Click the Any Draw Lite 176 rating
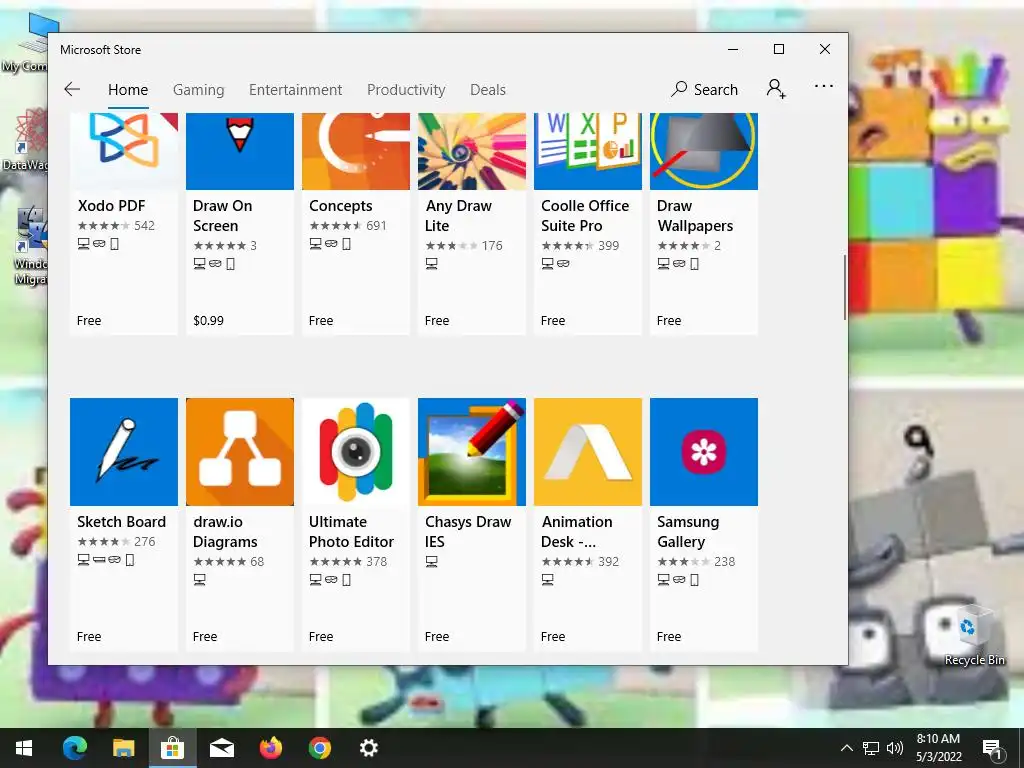The height and width of the screenshot is (768, 1024). pyautogui.click(x=464, y=246)
